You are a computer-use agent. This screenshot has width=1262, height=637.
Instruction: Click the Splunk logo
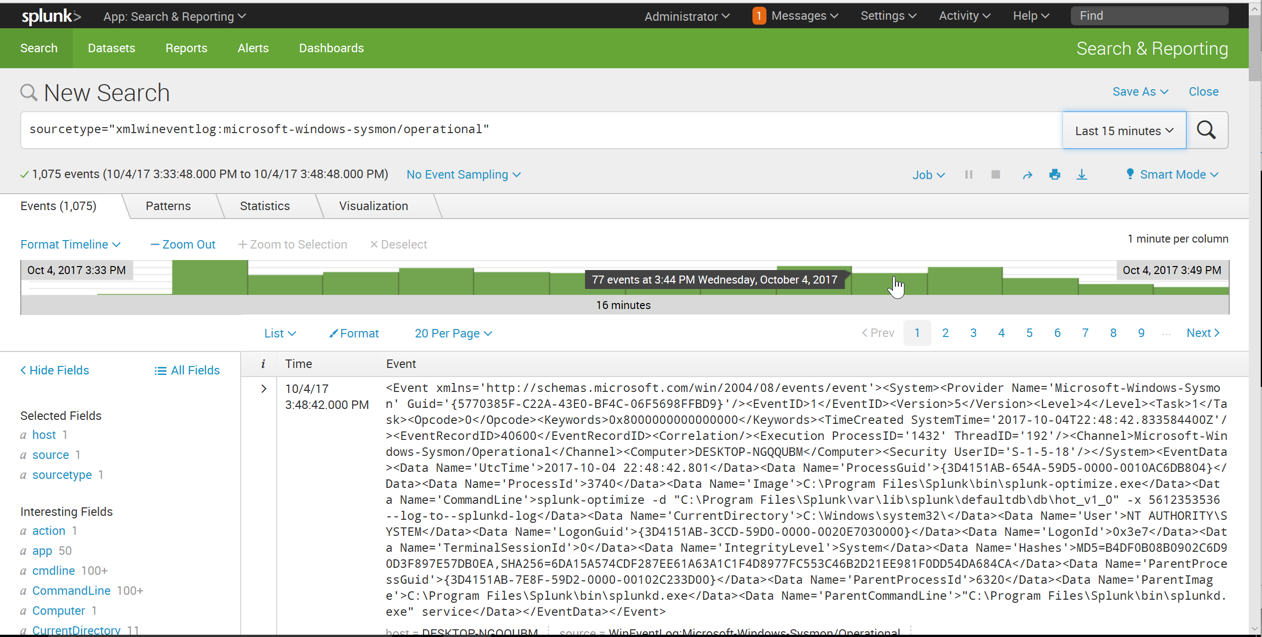(51, 16)
